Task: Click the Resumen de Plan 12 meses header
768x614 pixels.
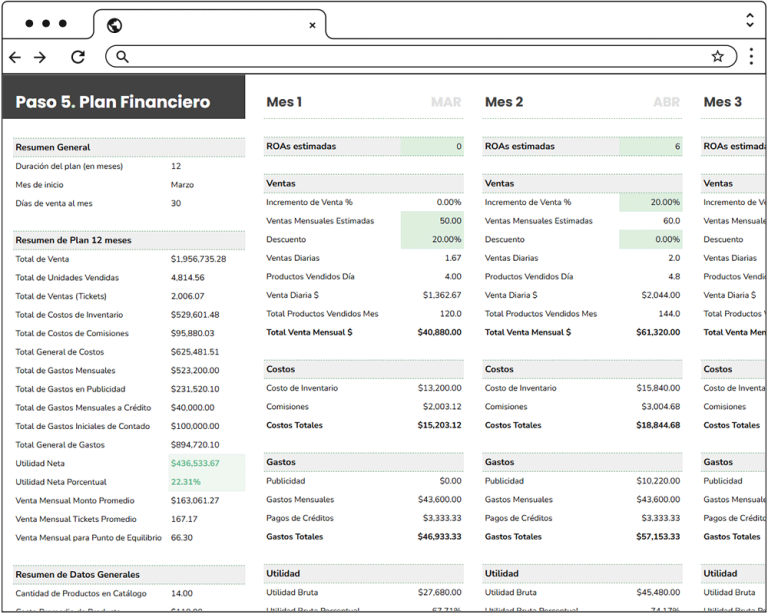Action: pyautogui.click(x=73, y=241)
